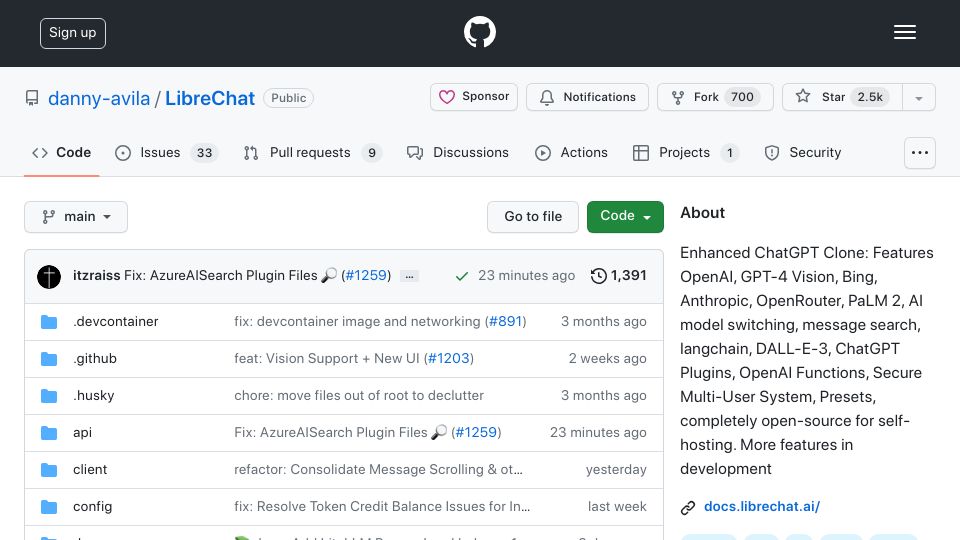Open the hamburger navigation menu
Viewport: 960px width, 540px height.
point(904,32)
